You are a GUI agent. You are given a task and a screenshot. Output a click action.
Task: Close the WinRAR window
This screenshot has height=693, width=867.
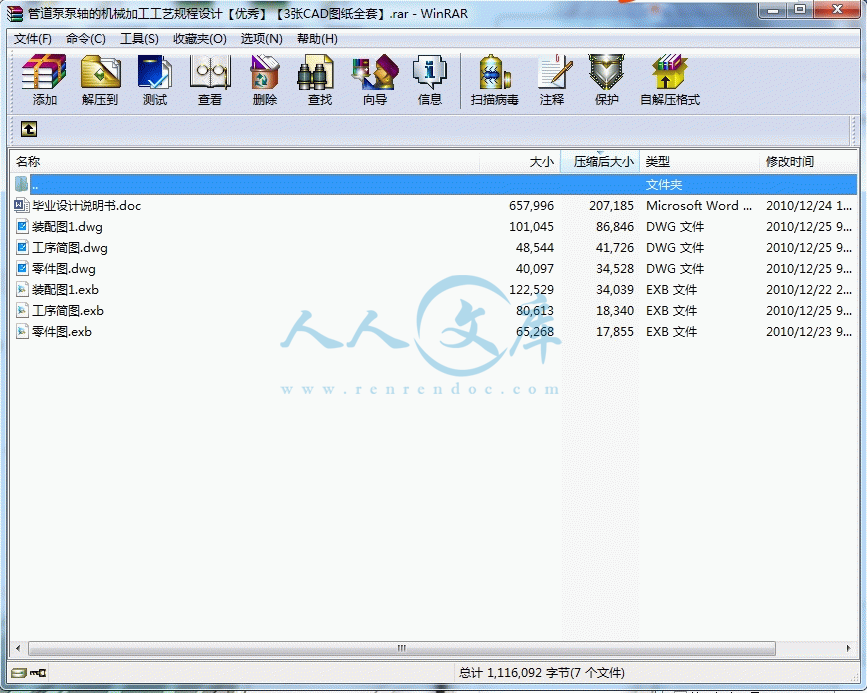point(837,11)
